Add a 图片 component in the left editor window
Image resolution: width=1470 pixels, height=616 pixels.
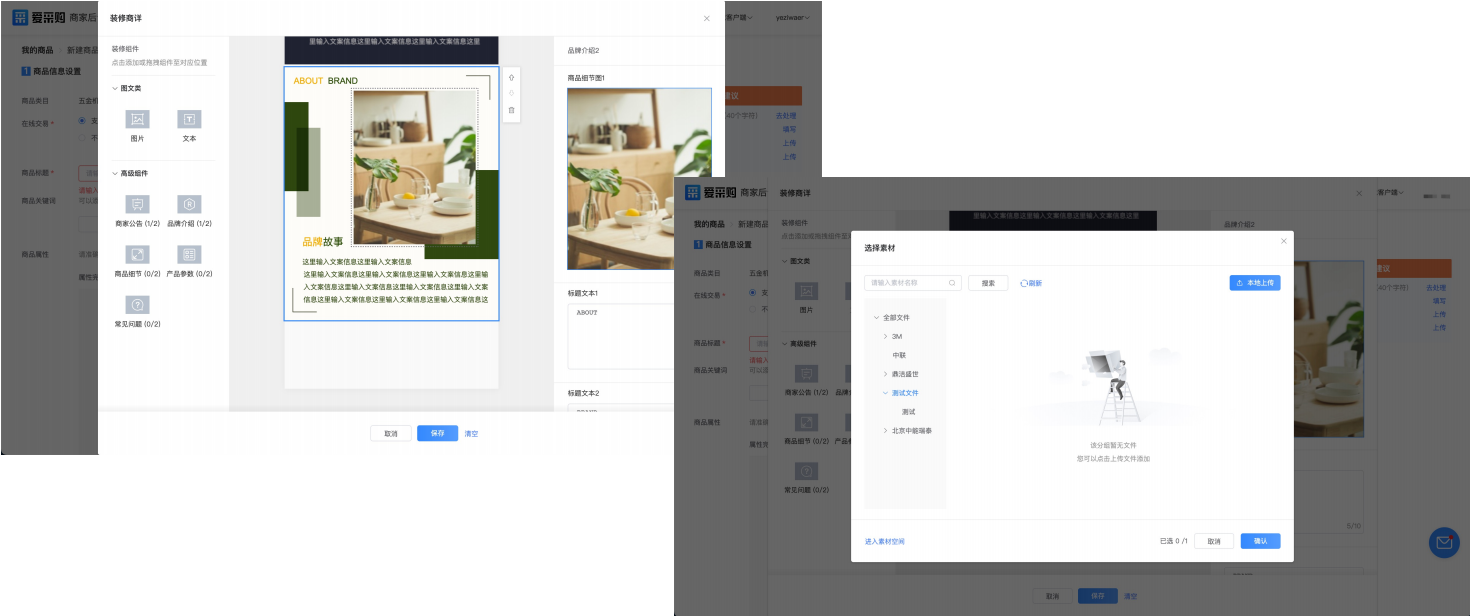[x=137, y=120]
